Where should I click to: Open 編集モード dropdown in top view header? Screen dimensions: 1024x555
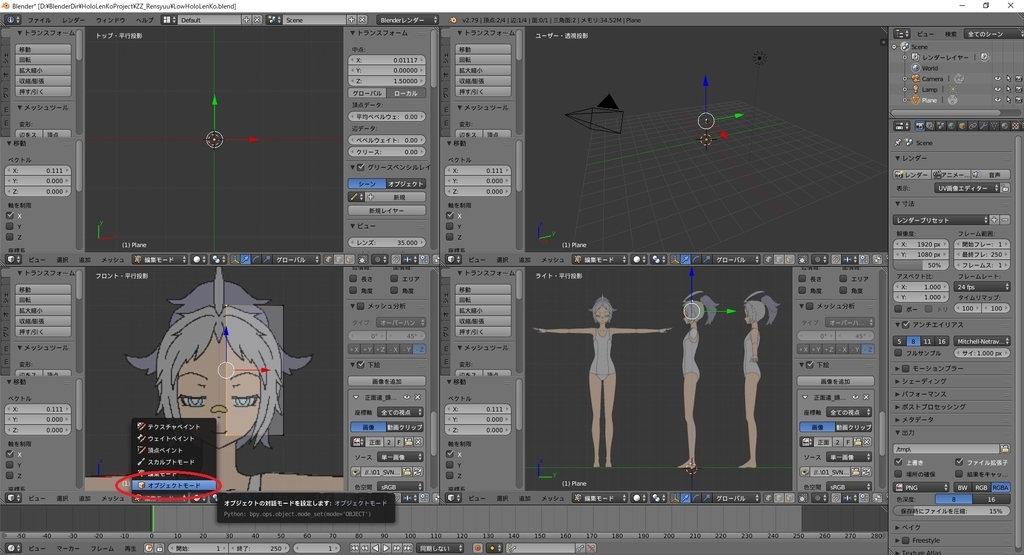pos(161,260)
